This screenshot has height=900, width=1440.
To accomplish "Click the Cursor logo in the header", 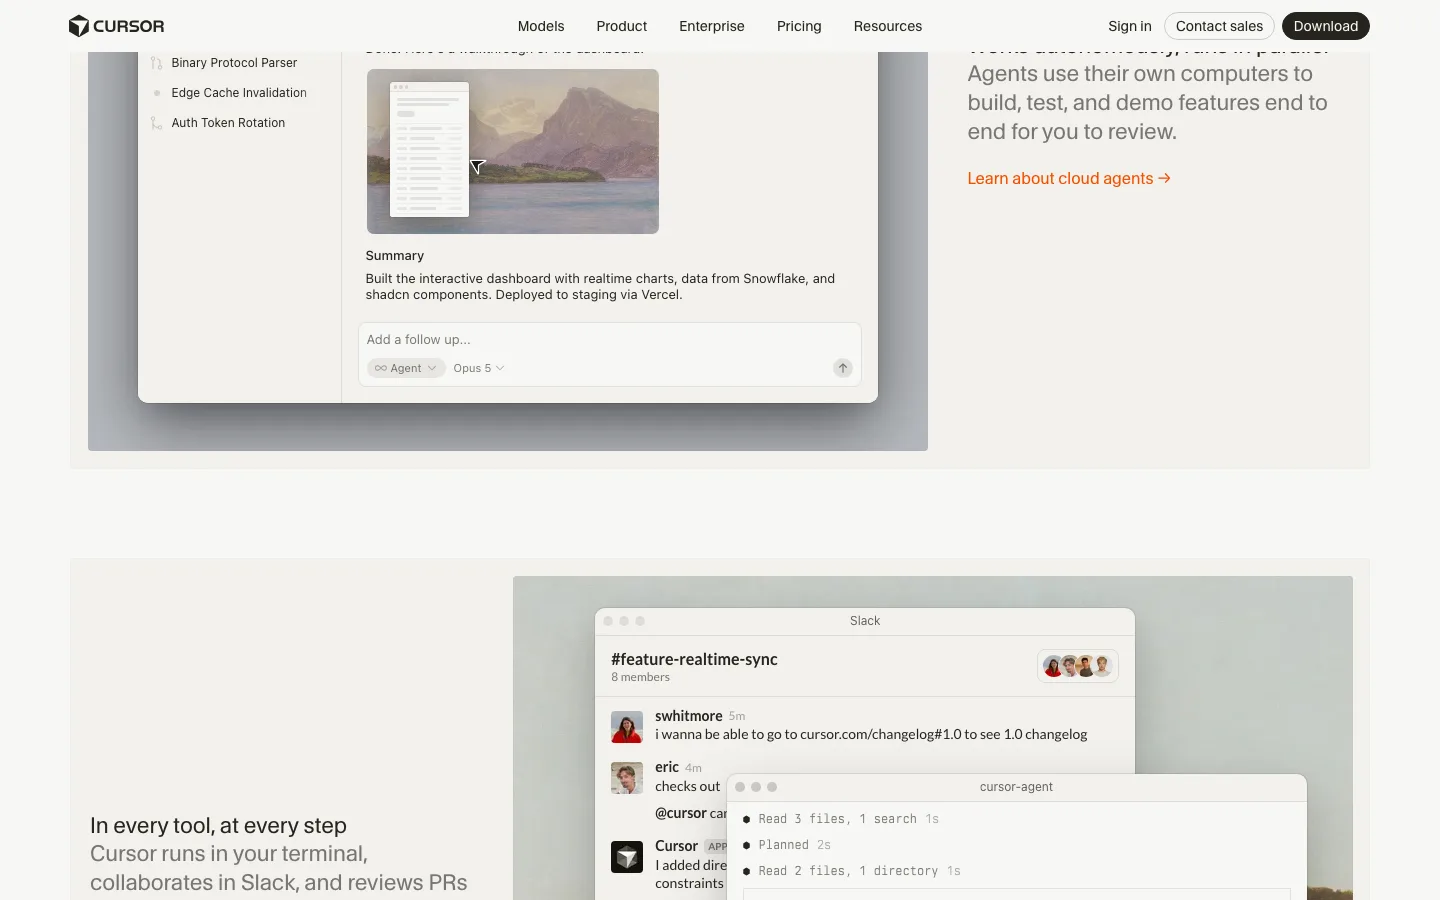I will [x=116, y=26].
